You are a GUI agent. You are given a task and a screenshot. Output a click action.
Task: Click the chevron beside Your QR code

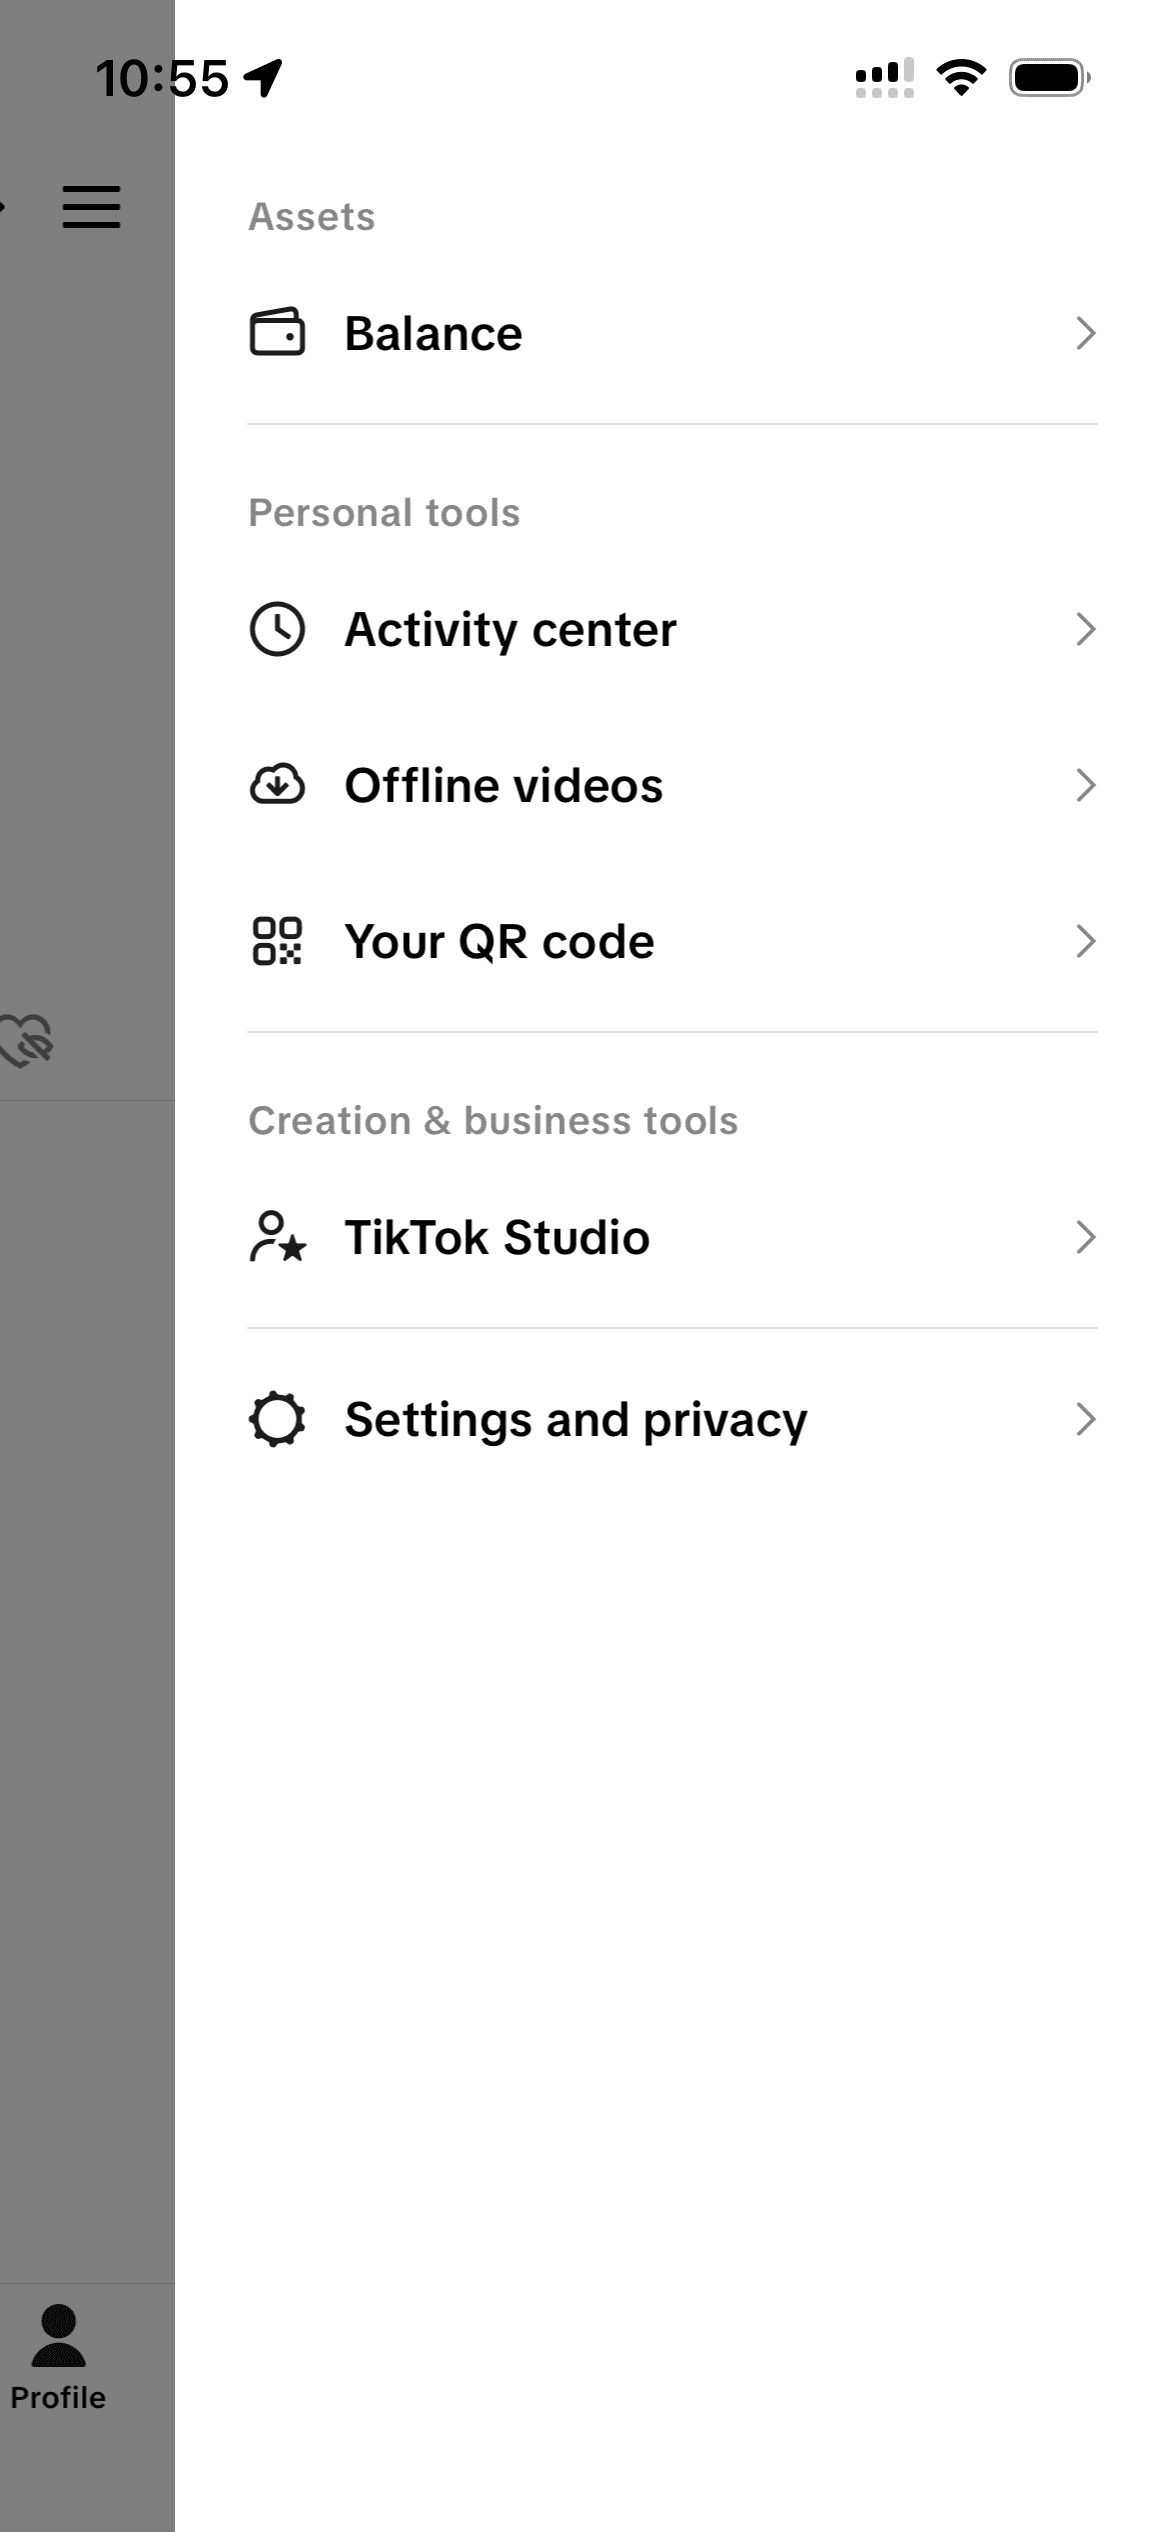pyautogui.click(x=1085, y=941)
